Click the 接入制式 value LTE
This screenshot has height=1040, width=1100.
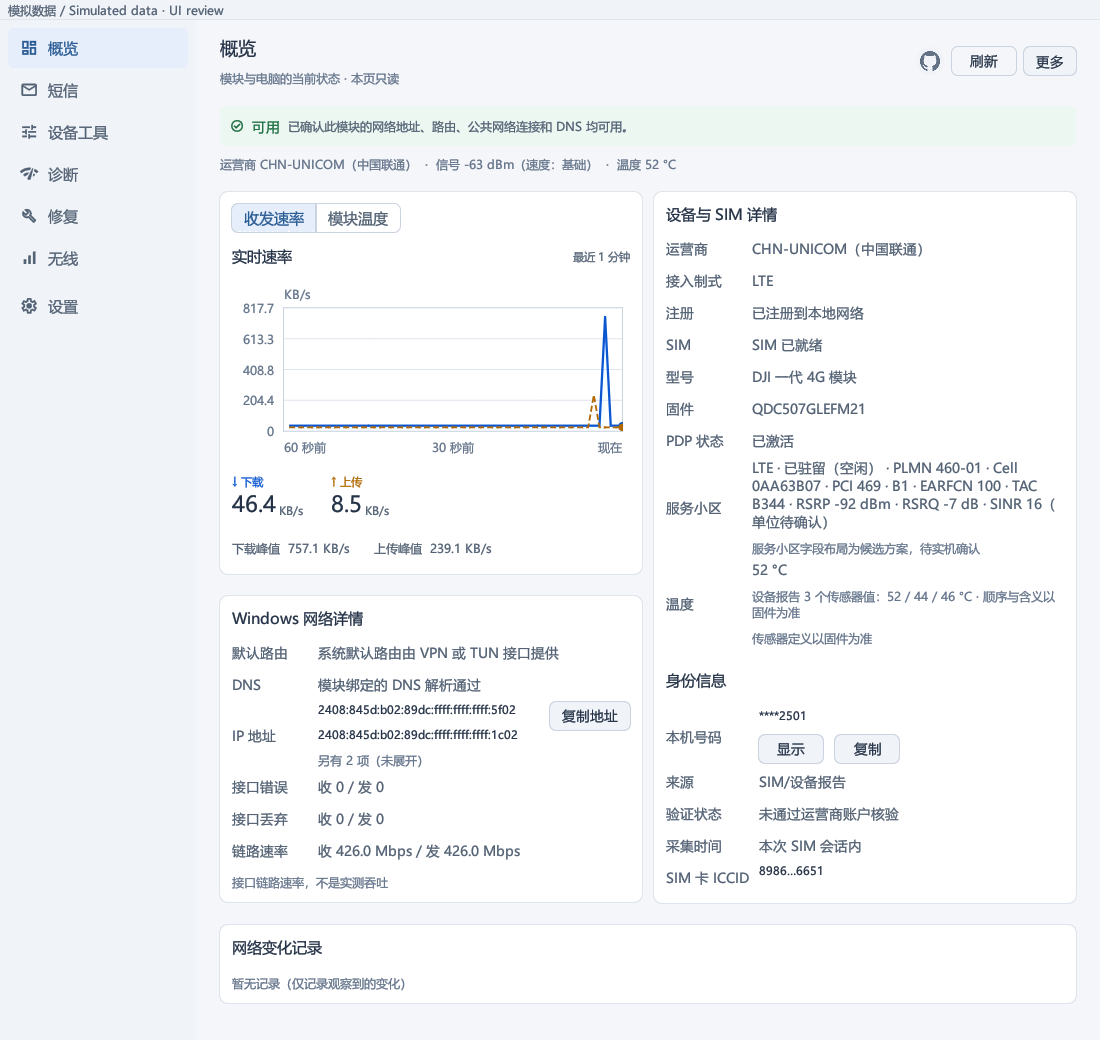click(x=763, y=281)
